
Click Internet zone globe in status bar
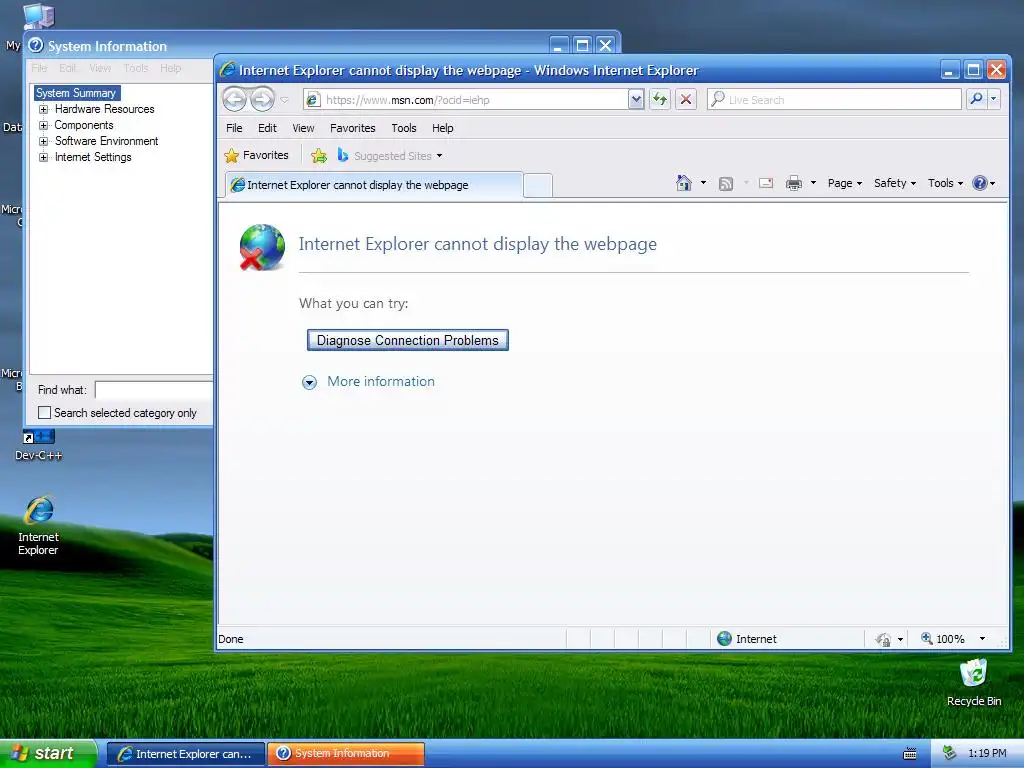coord(724,639)
